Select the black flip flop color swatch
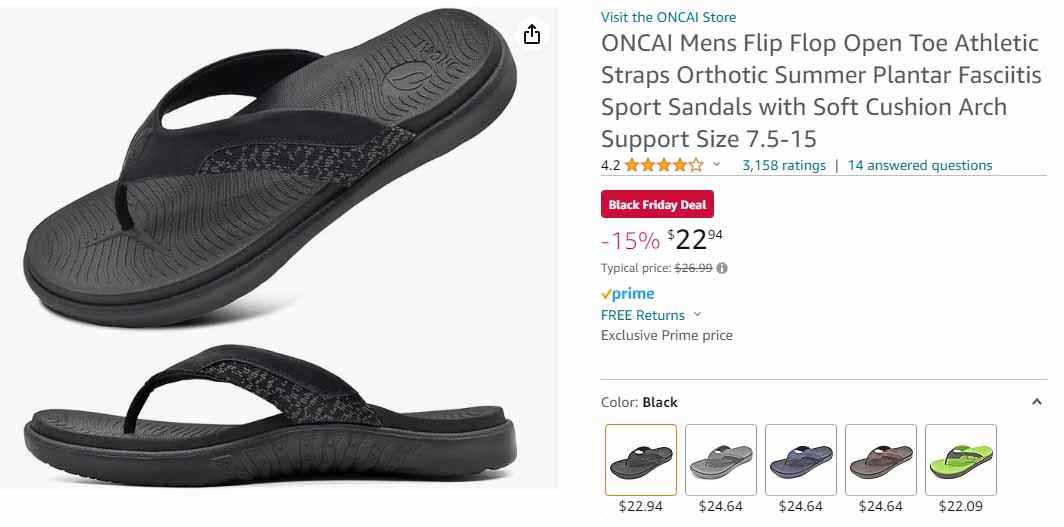 (641, 460)
